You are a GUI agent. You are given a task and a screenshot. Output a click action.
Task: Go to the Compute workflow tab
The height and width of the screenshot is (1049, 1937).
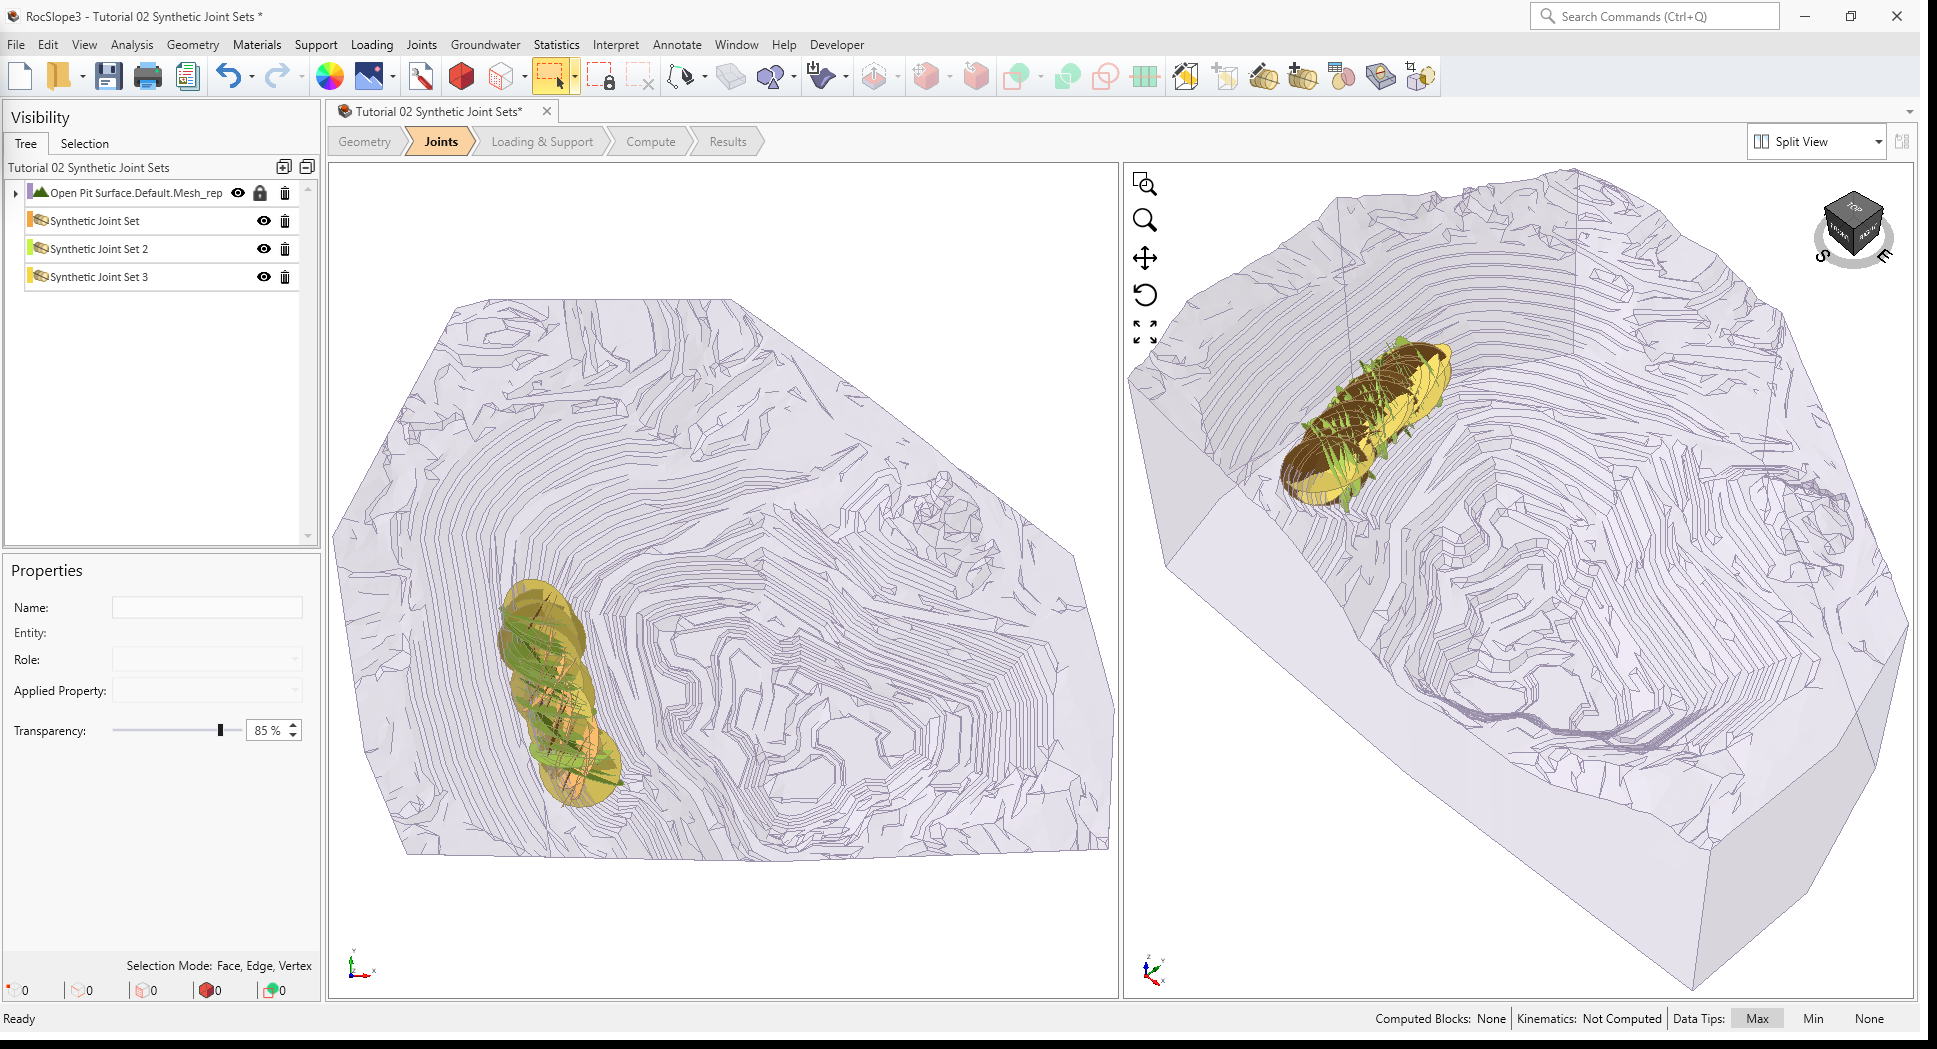(651, 142)
